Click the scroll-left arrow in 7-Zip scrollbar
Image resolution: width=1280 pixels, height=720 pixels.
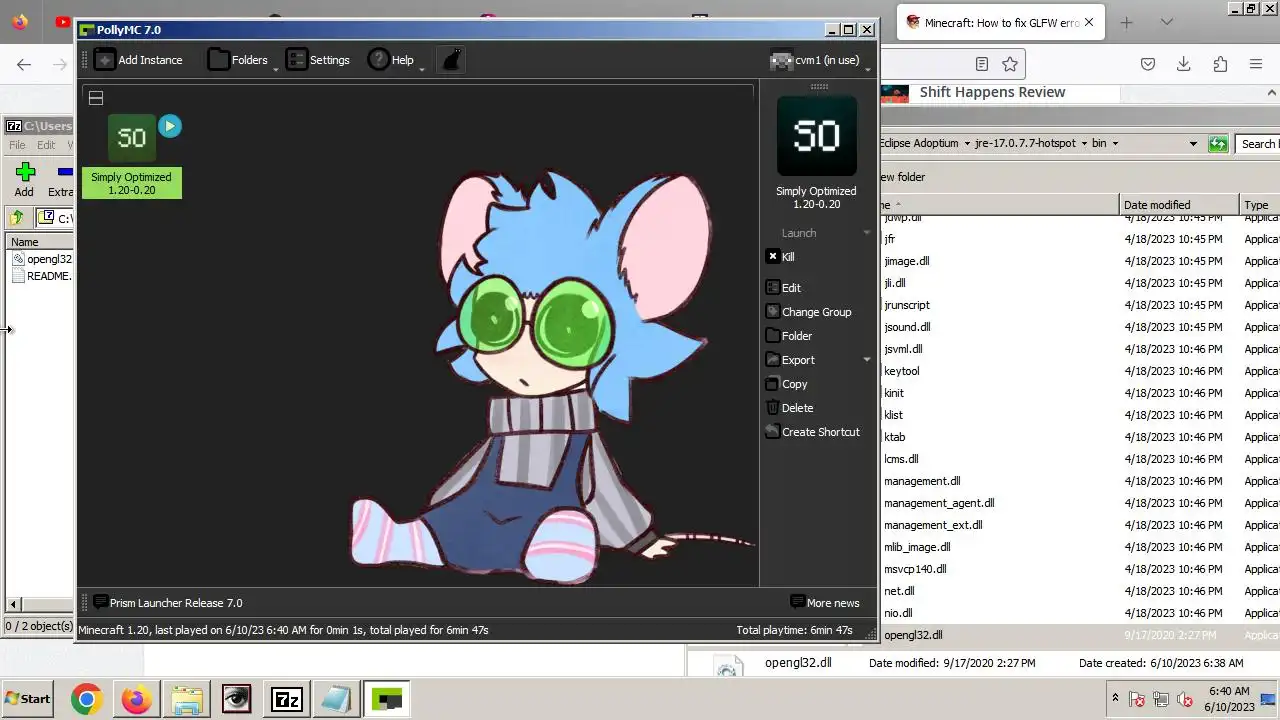pos(13,605)
